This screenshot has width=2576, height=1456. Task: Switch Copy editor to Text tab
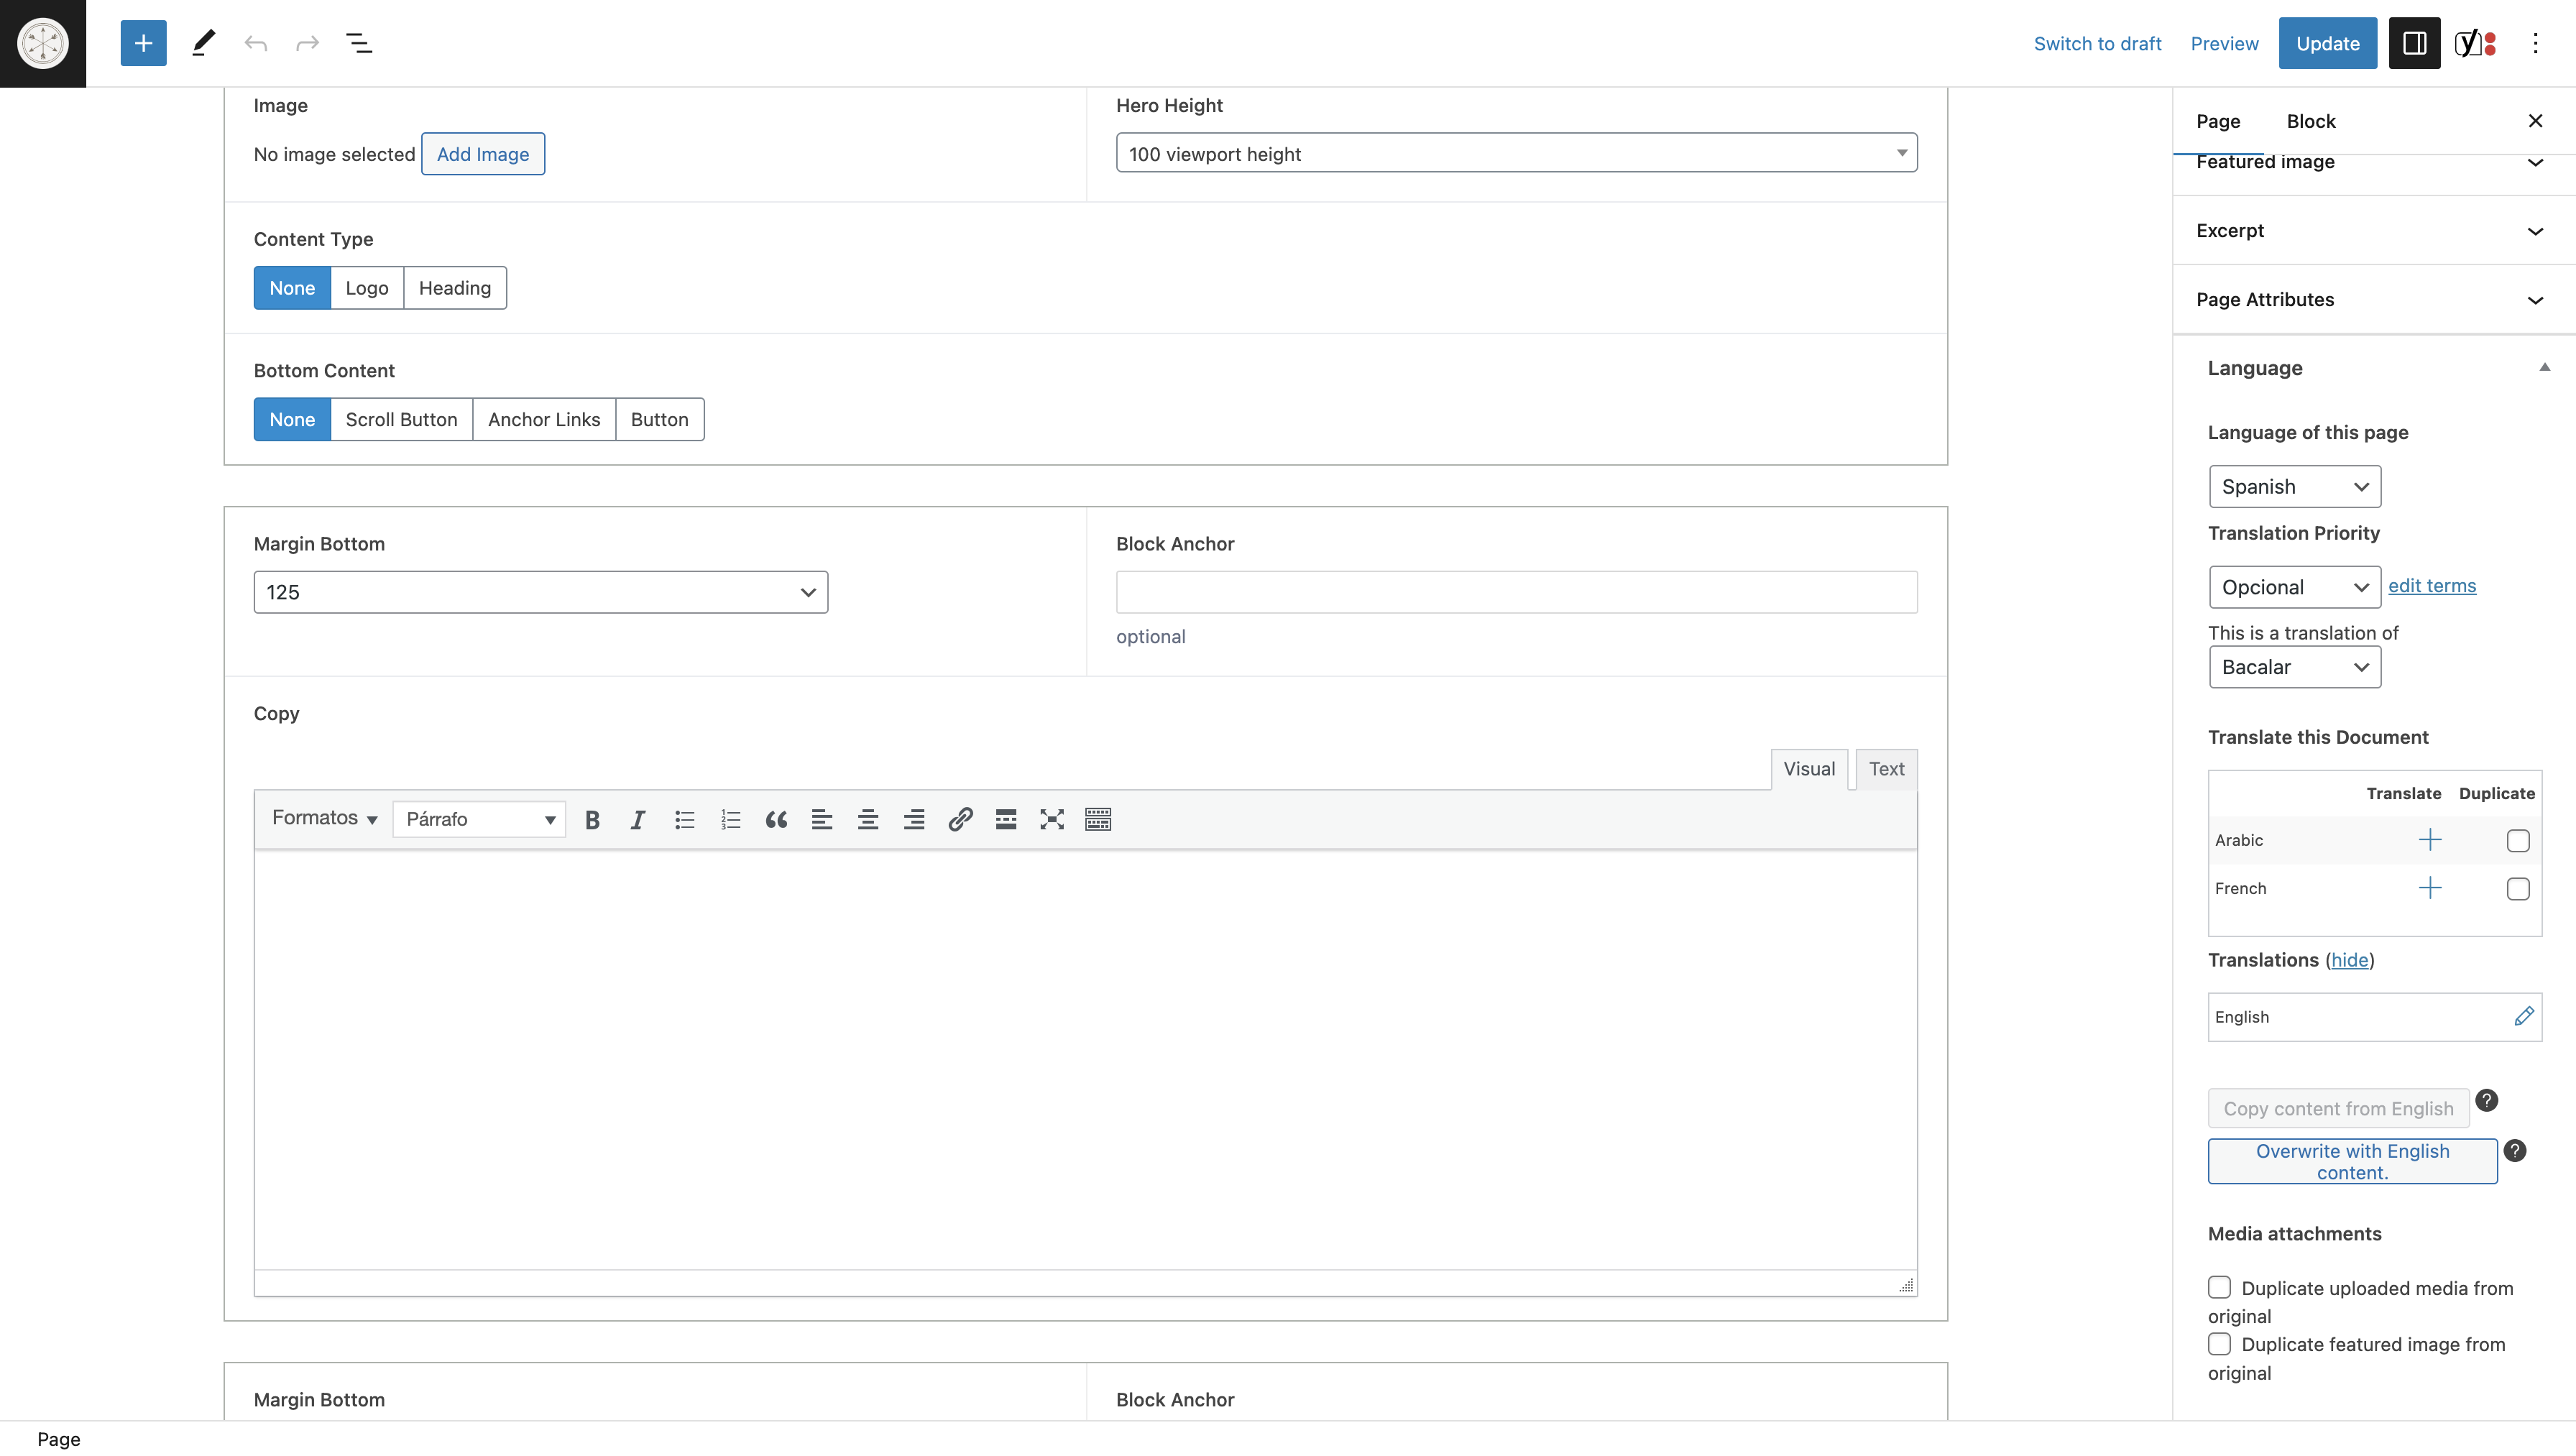pyautogui.click(x=1886, y=769)
